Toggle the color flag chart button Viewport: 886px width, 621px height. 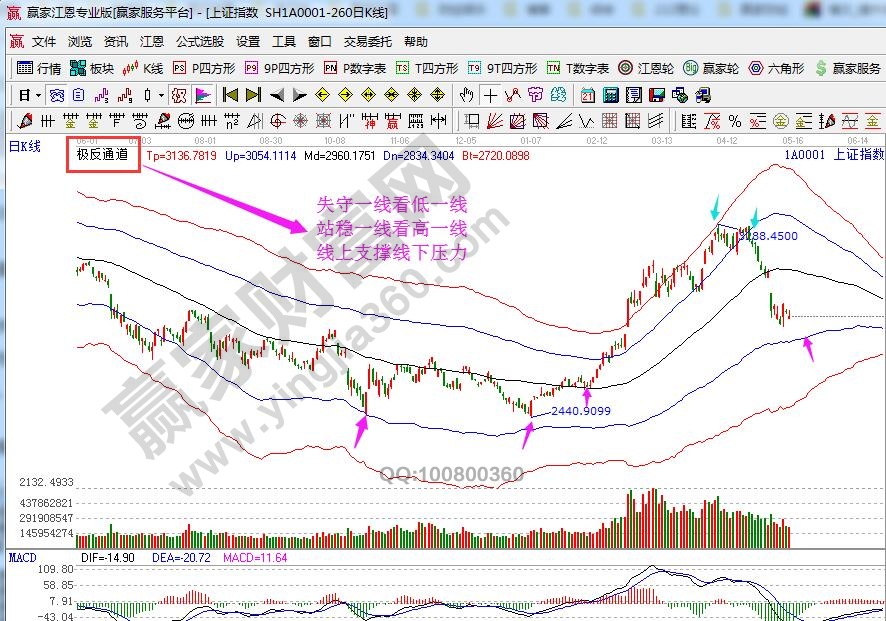(203, 95)
